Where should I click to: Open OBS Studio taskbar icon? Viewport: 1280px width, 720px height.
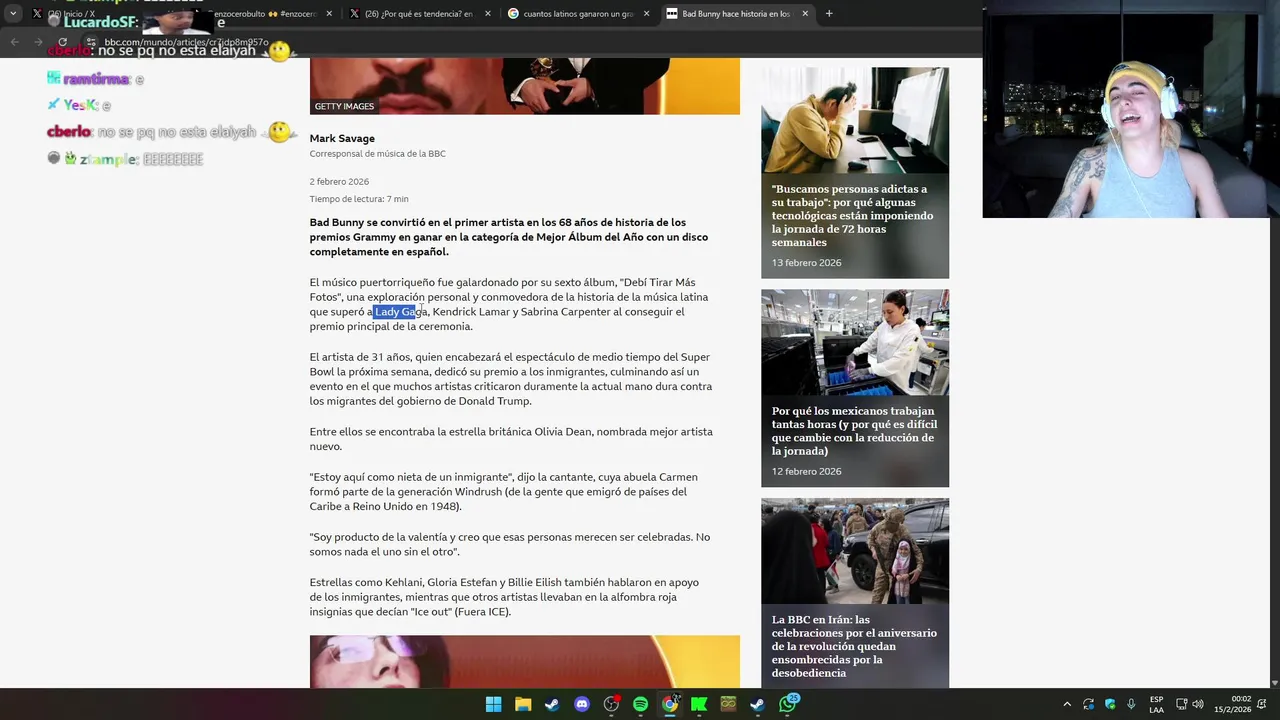(x=611, y=704)
